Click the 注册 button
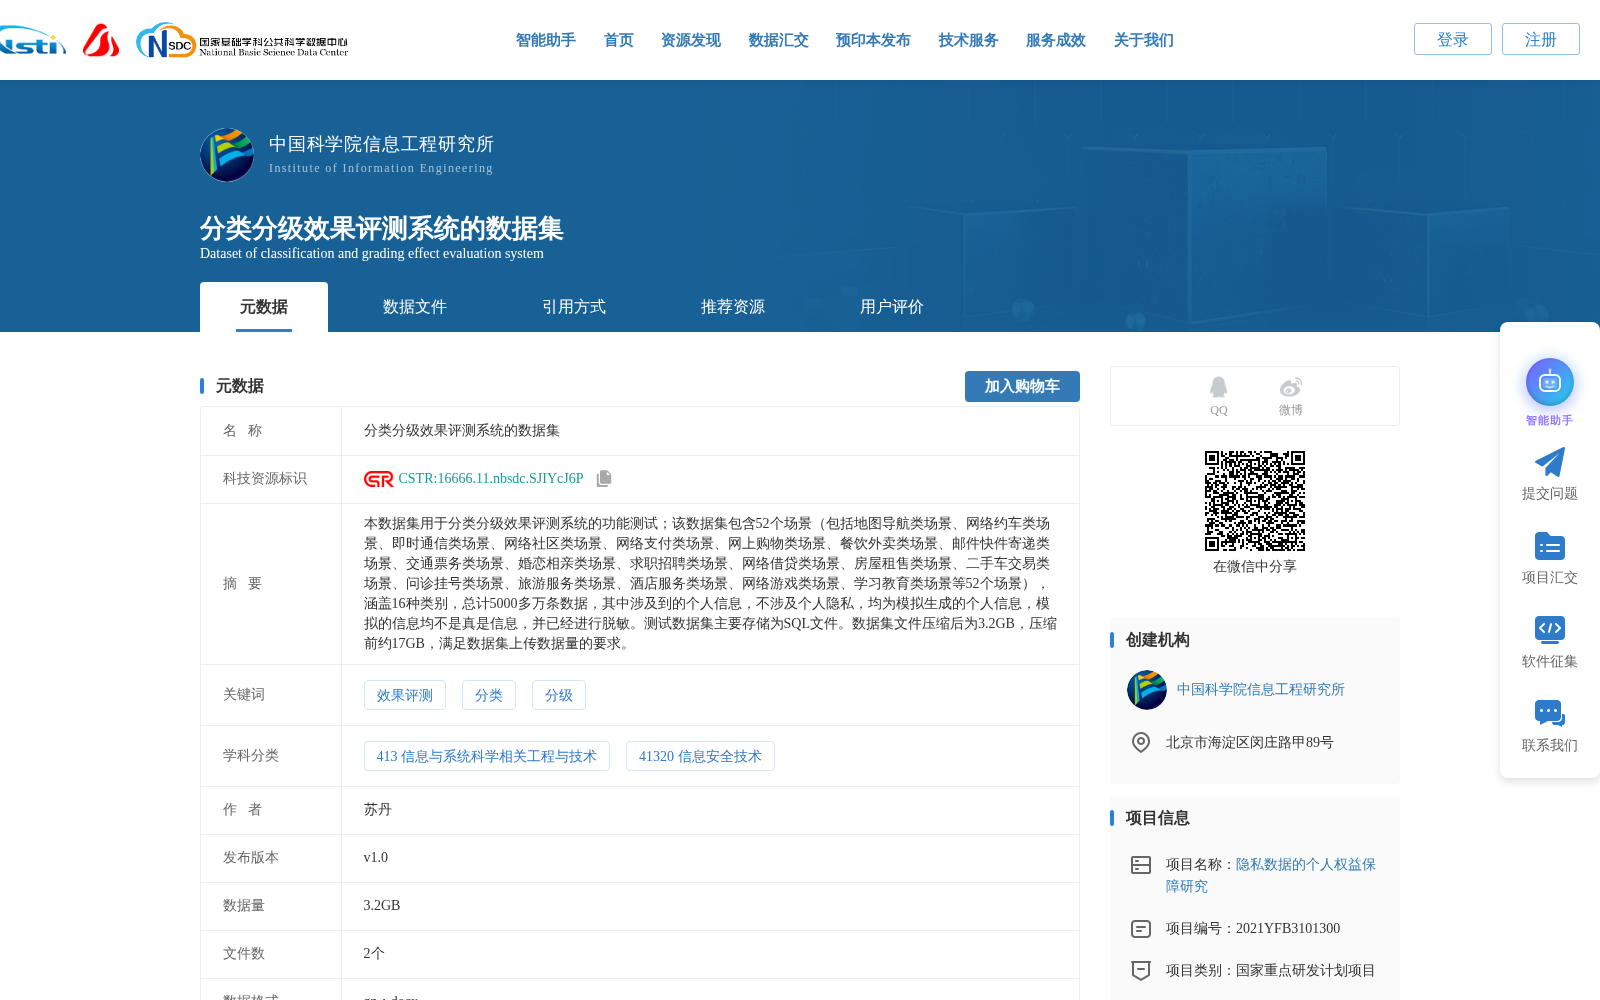Screen dimensions: 1600x1000 (1541, 39)
